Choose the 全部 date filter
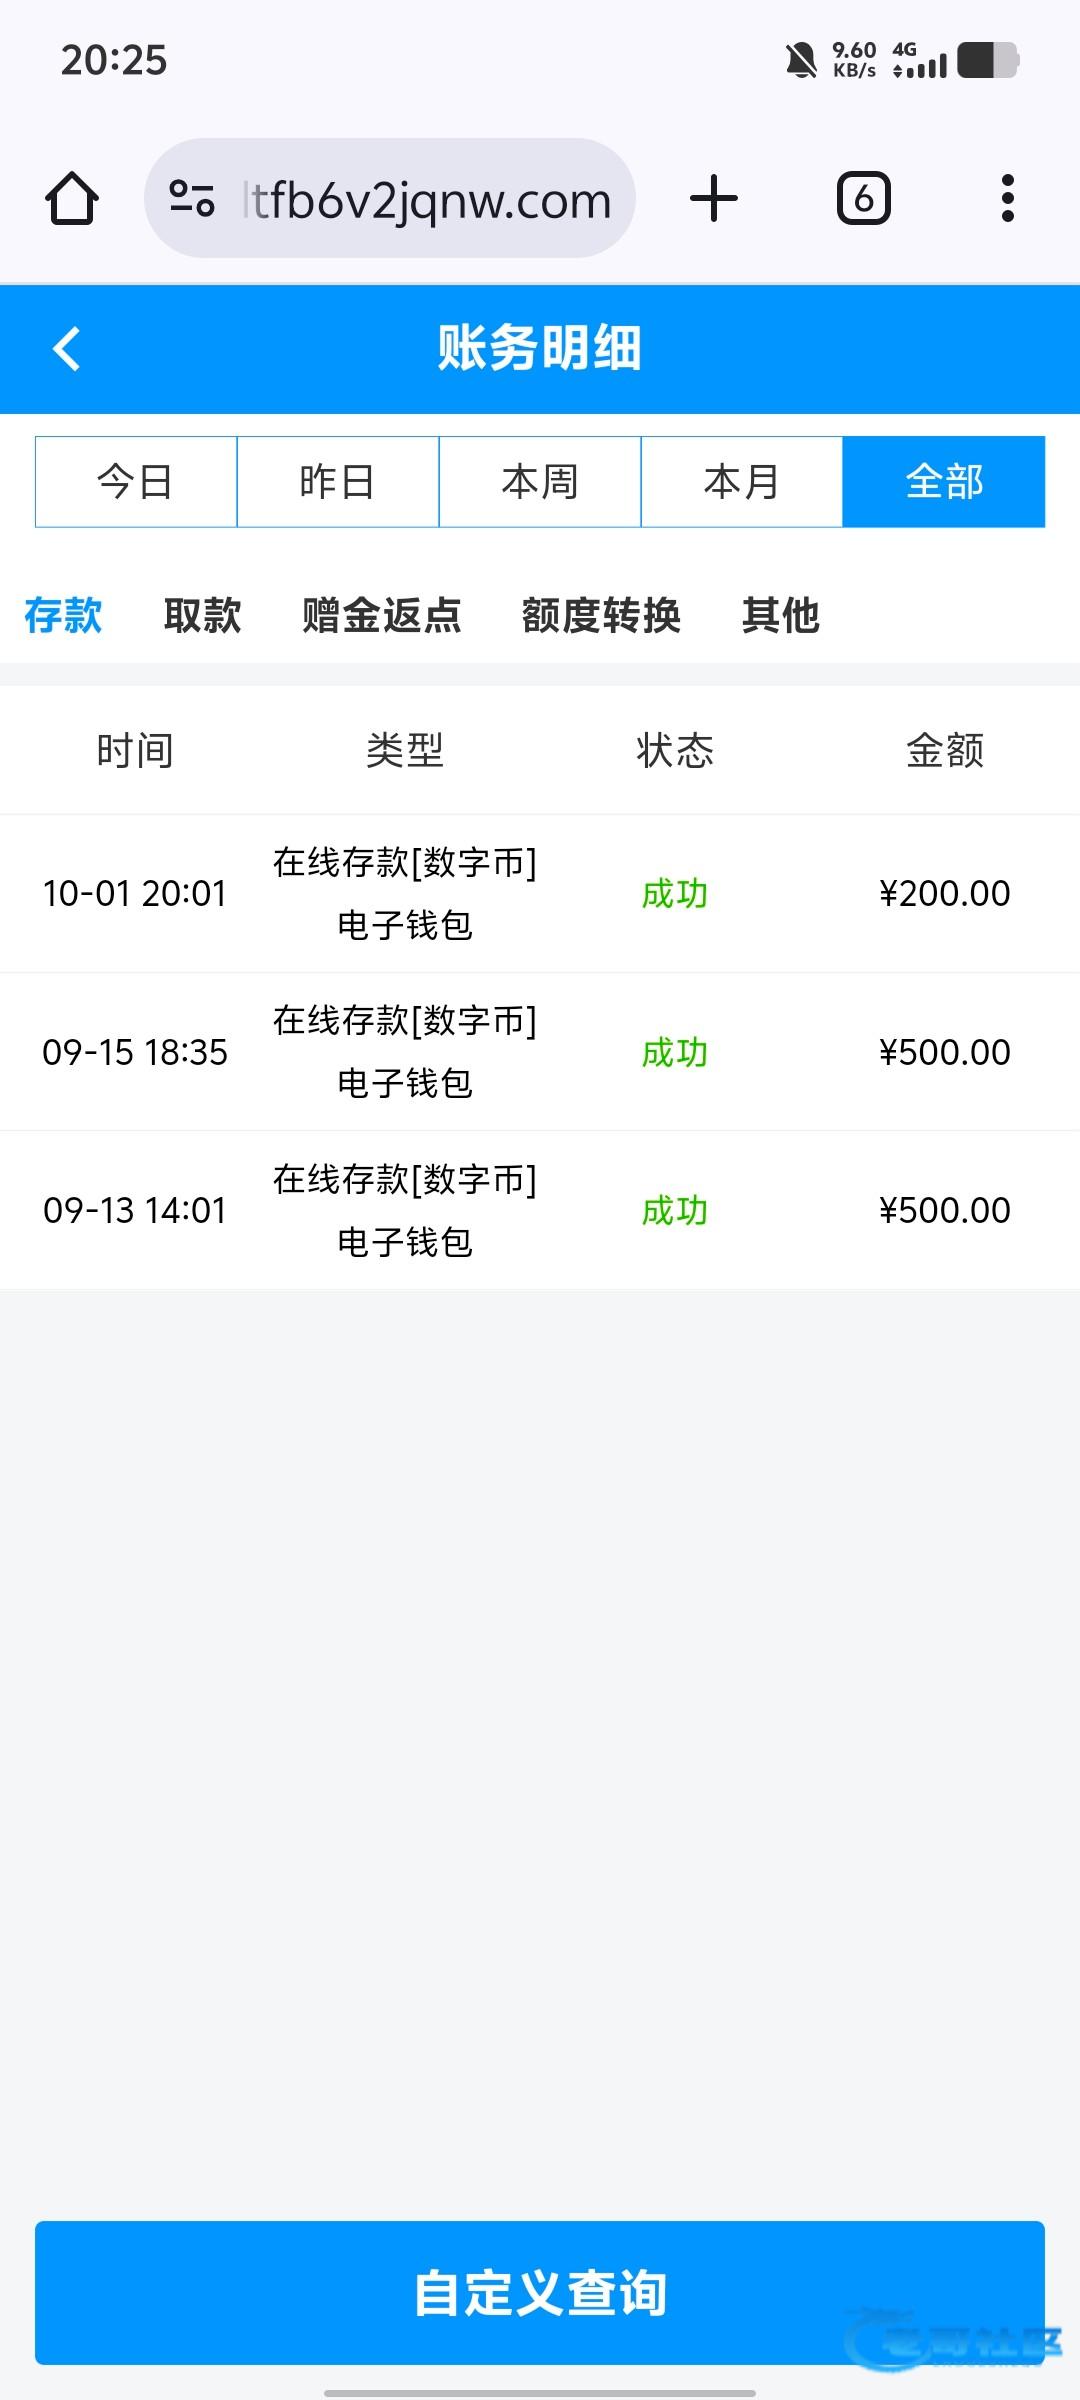1080x2400 pixels. pos(944,482)
